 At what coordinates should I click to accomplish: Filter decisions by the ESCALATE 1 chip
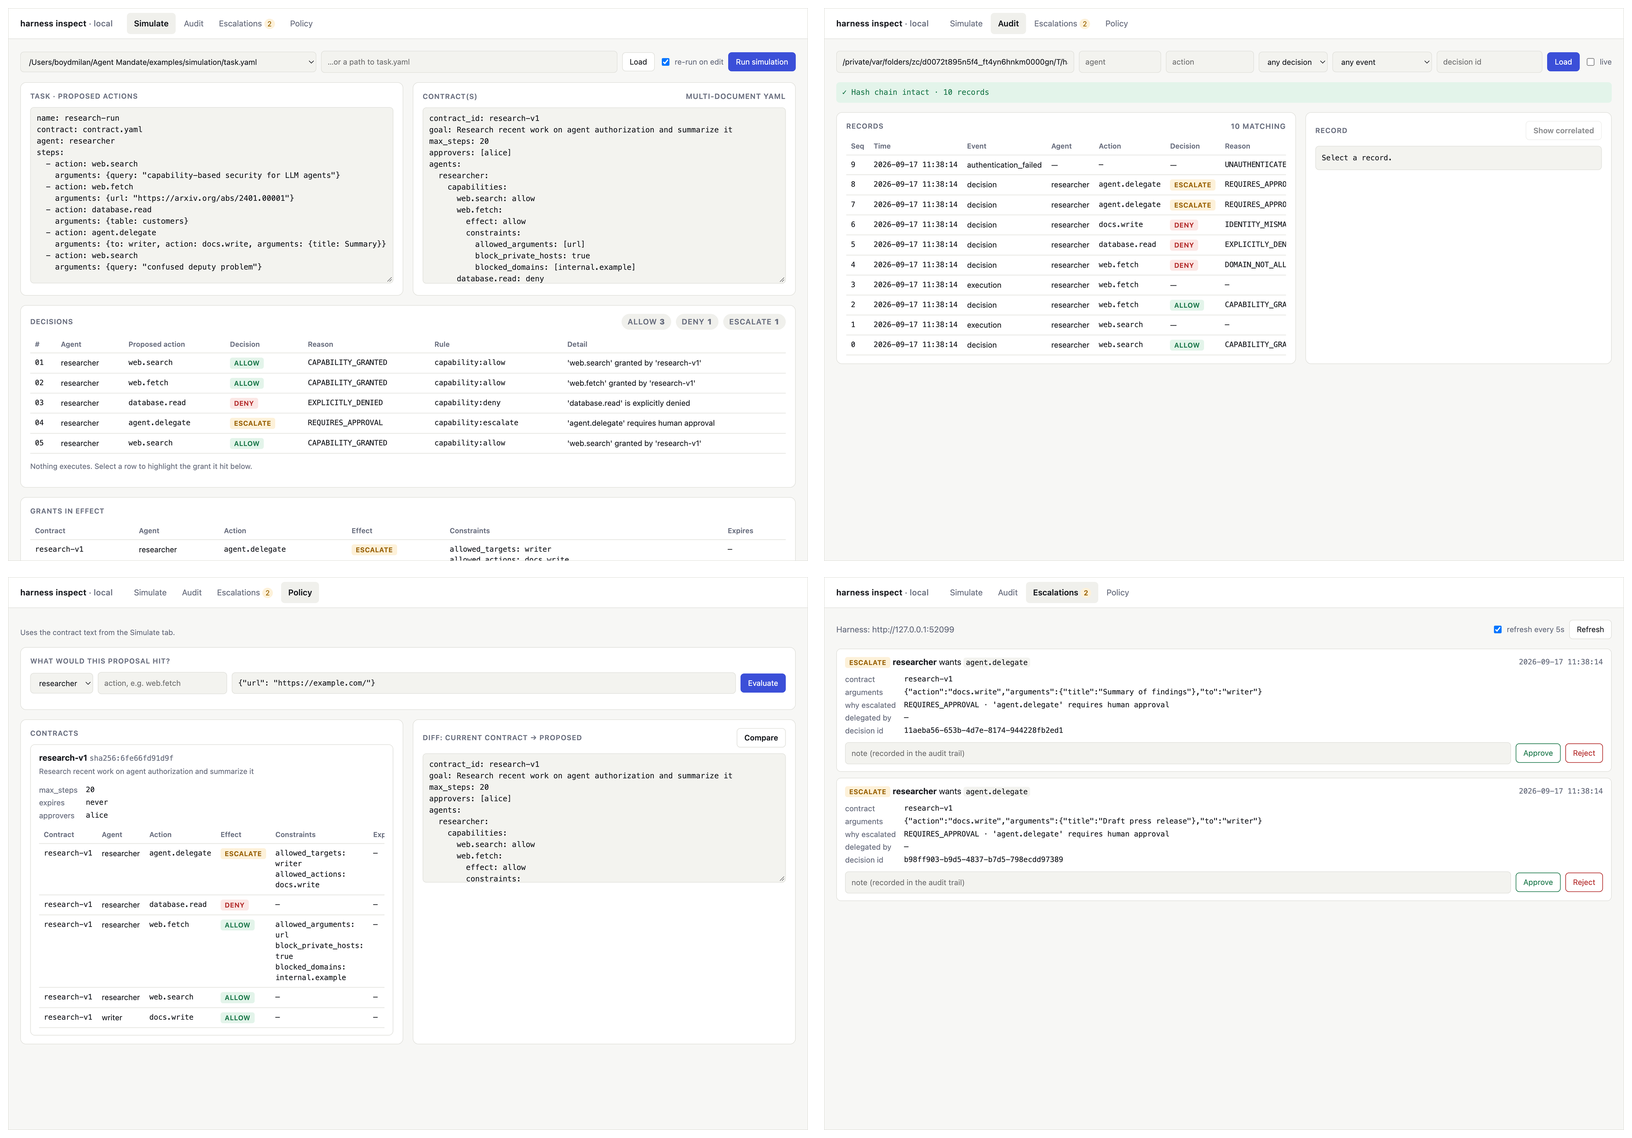[x=754, y=322]
